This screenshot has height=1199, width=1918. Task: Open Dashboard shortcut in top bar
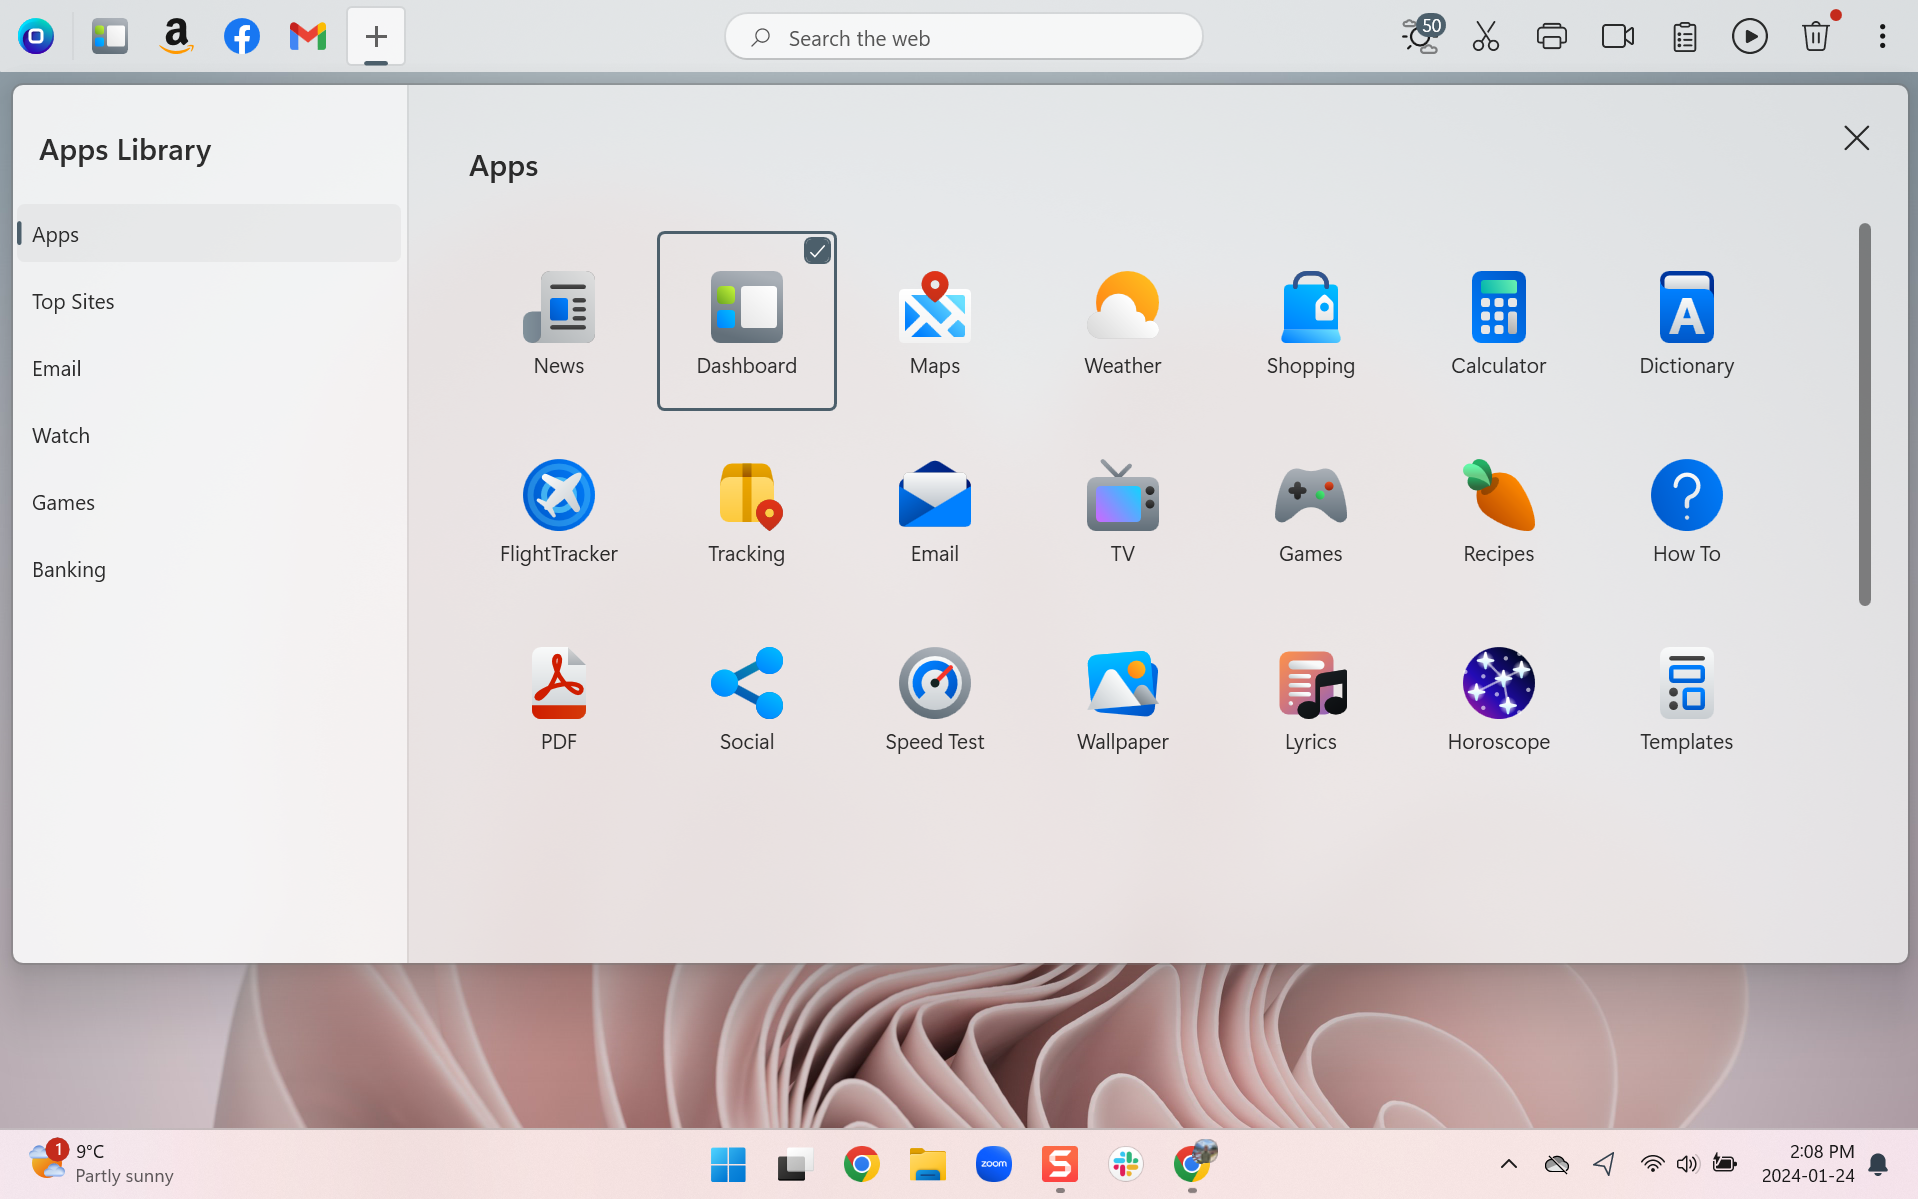click(110, 37)
